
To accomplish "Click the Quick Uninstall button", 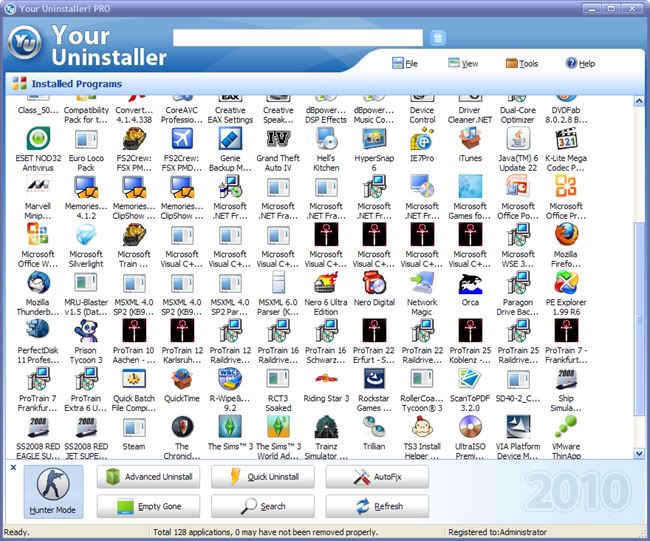I will pyautogui.click(x=263, y=477).
